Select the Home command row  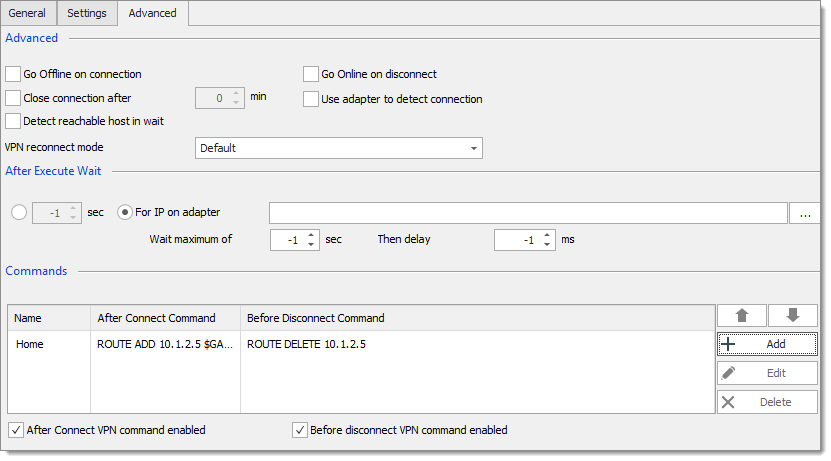pos(361,344)
